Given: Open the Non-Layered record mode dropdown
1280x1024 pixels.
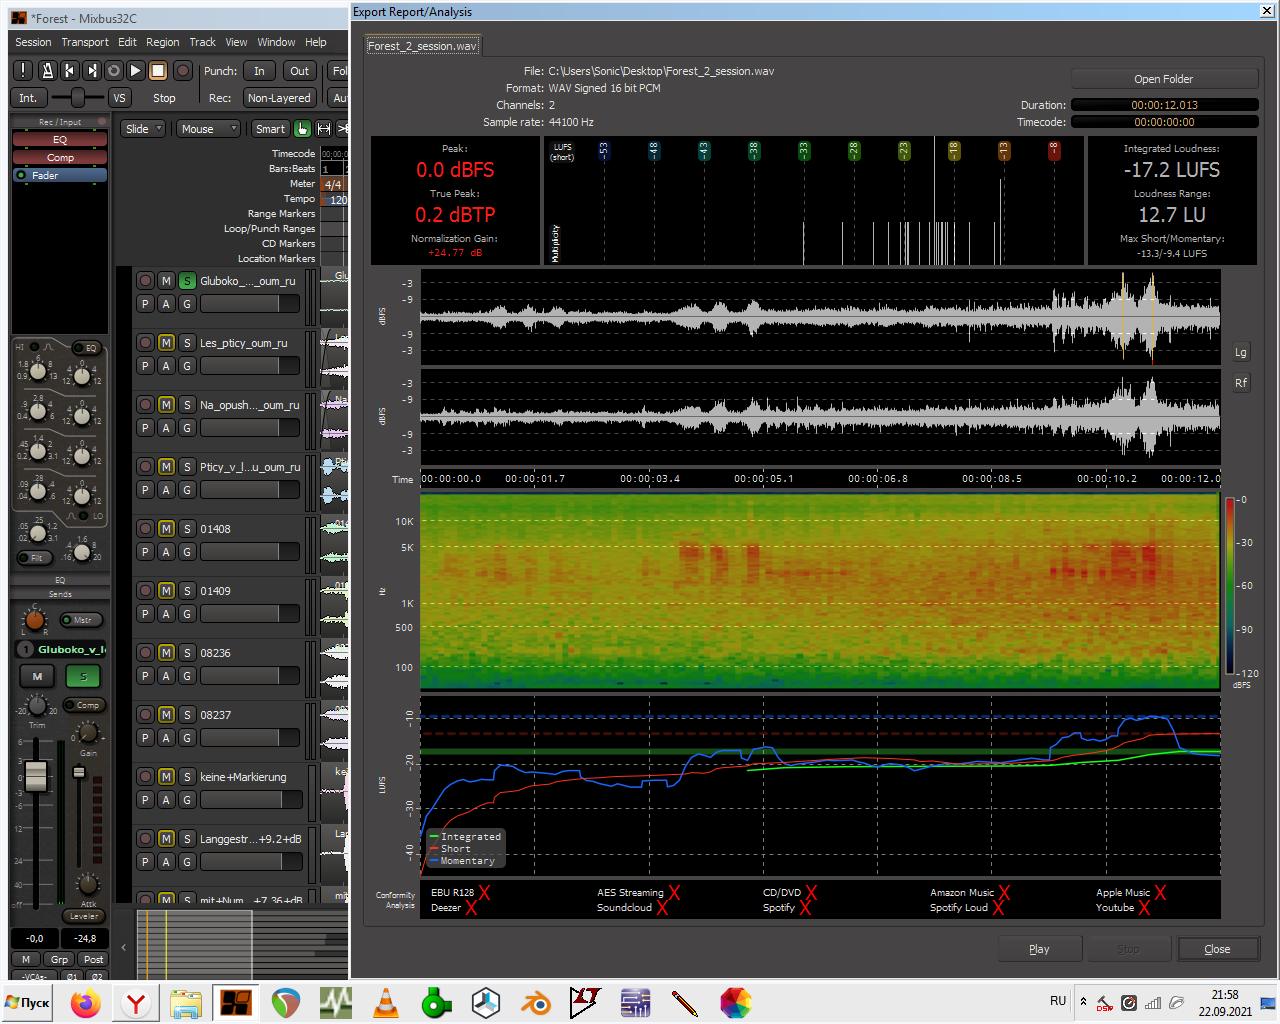Looking at the screenshot, I should click(280, 98).
